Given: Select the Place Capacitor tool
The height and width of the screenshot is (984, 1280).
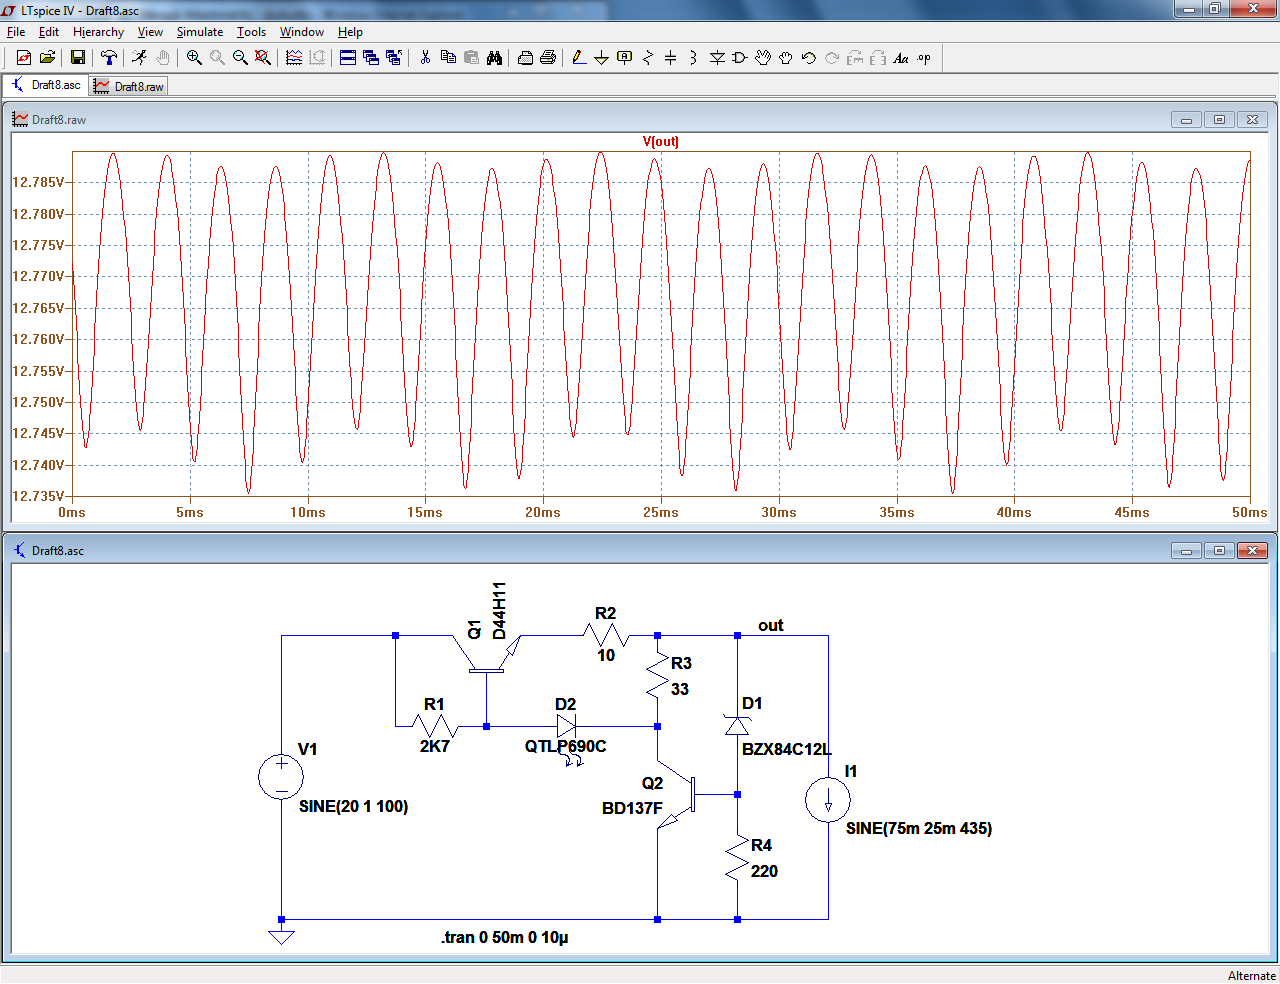Looking at the screenshot, I should tap(671, 58).
